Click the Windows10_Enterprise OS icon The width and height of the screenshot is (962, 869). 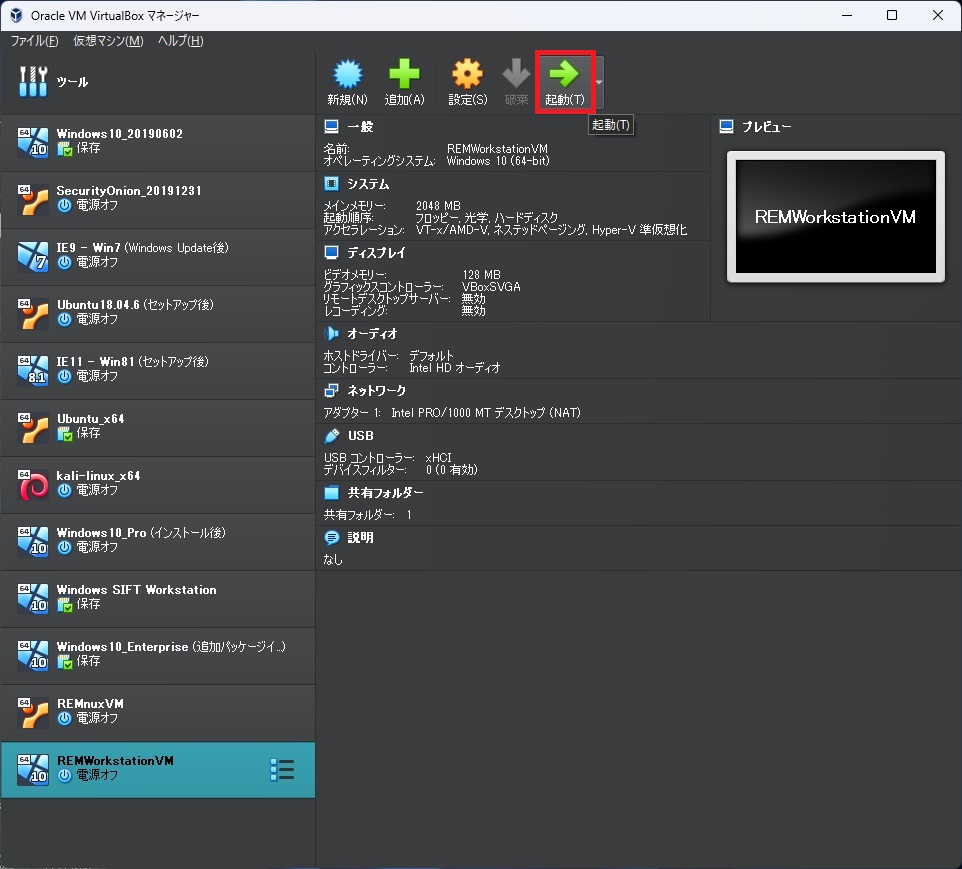[x=33, y=657]
